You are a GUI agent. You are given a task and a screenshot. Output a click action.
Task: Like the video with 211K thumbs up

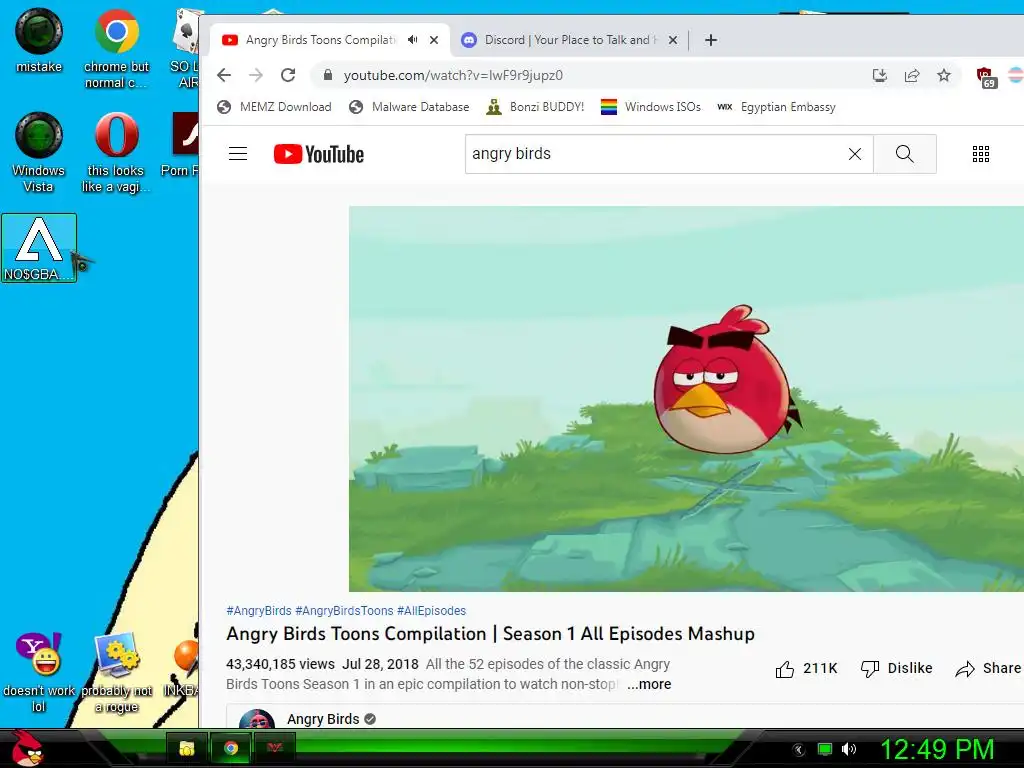[x=806, y=669]
